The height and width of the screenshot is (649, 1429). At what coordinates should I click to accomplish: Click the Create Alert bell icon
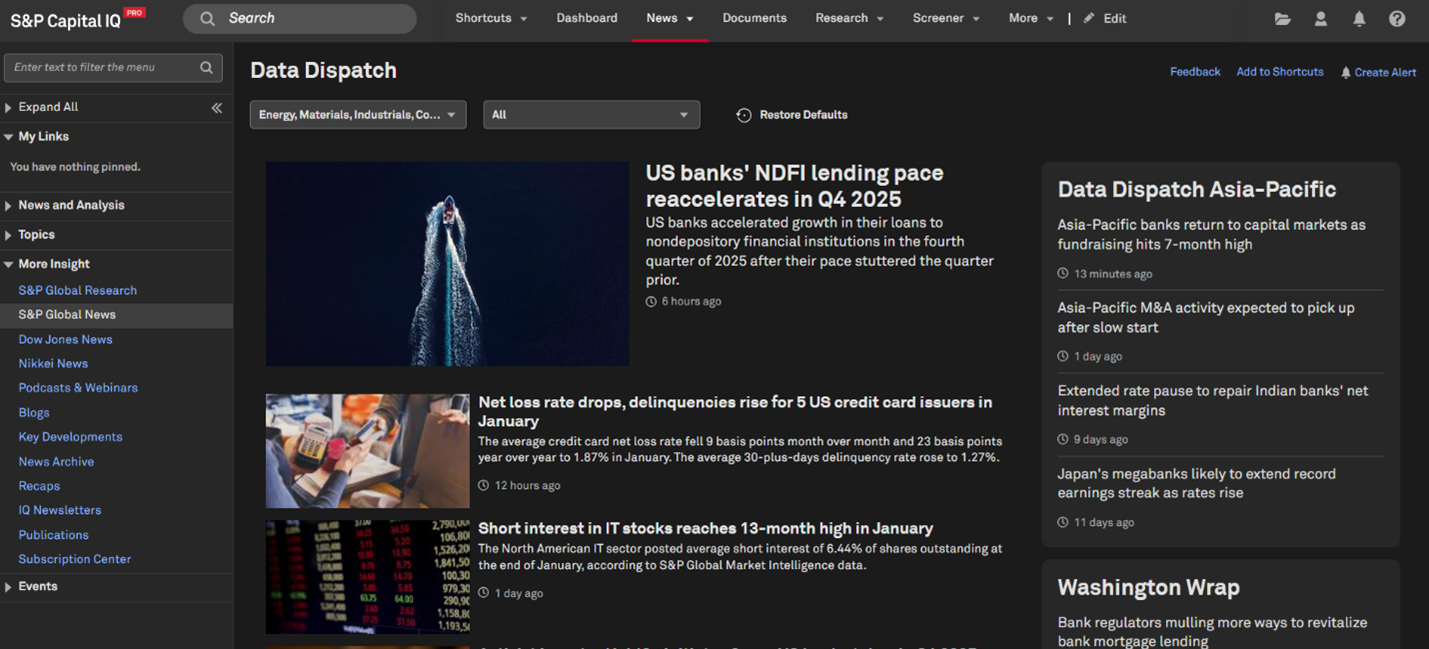(1345, 72)
